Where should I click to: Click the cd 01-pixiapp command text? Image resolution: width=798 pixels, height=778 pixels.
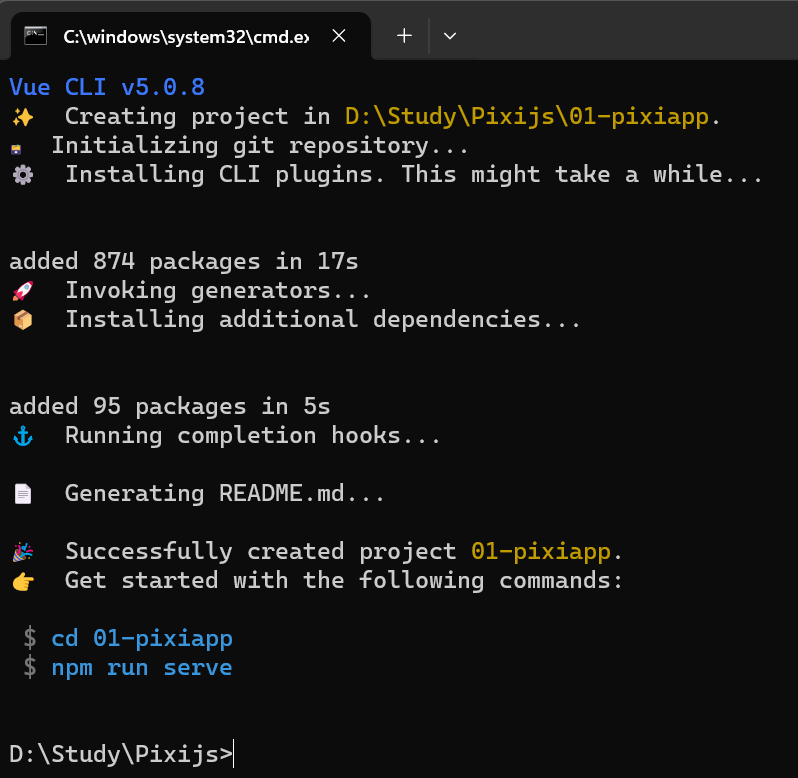[142, 639]
